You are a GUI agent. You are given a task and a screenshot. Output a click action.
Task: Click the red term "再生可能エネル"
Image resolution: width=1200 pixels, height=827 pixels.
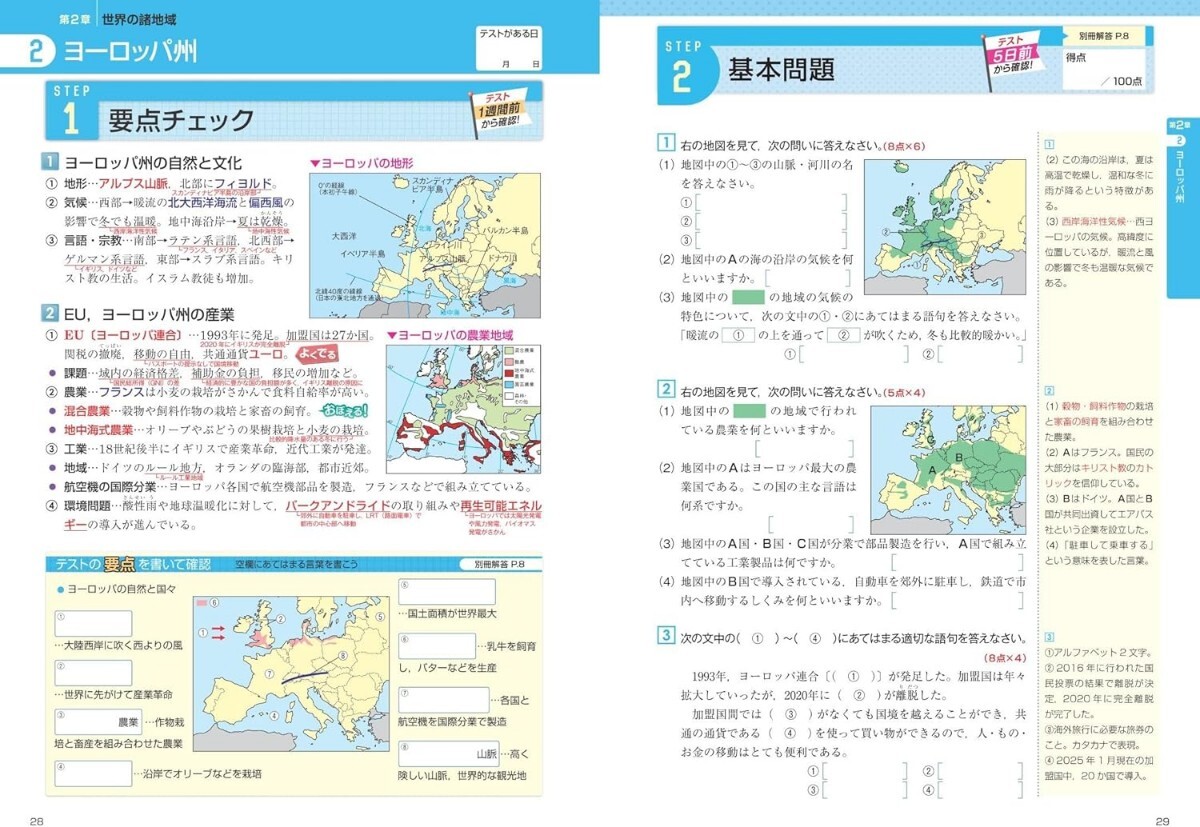click(x=500, y=506)
